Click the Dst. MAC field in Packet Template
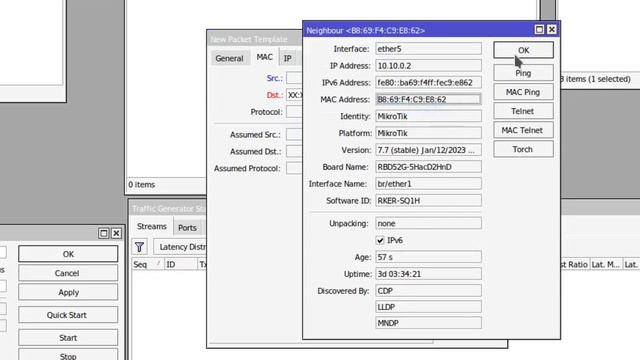 (294, 95)
